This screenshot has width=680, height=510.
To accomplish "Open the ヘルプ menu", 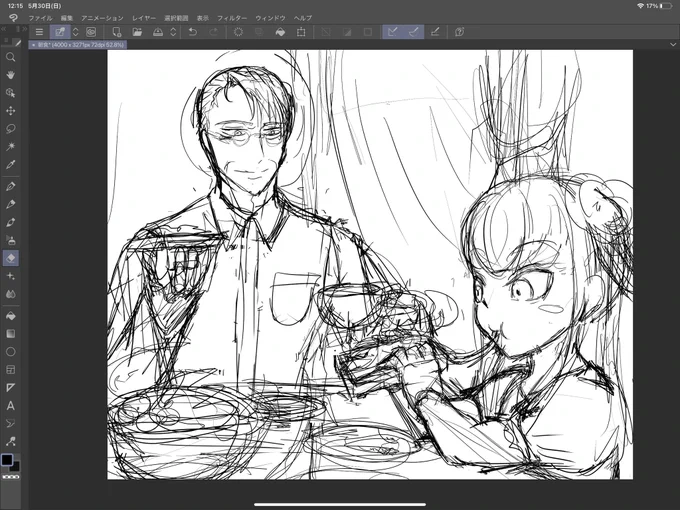I will pyautogui.click(x=303, y=18).
